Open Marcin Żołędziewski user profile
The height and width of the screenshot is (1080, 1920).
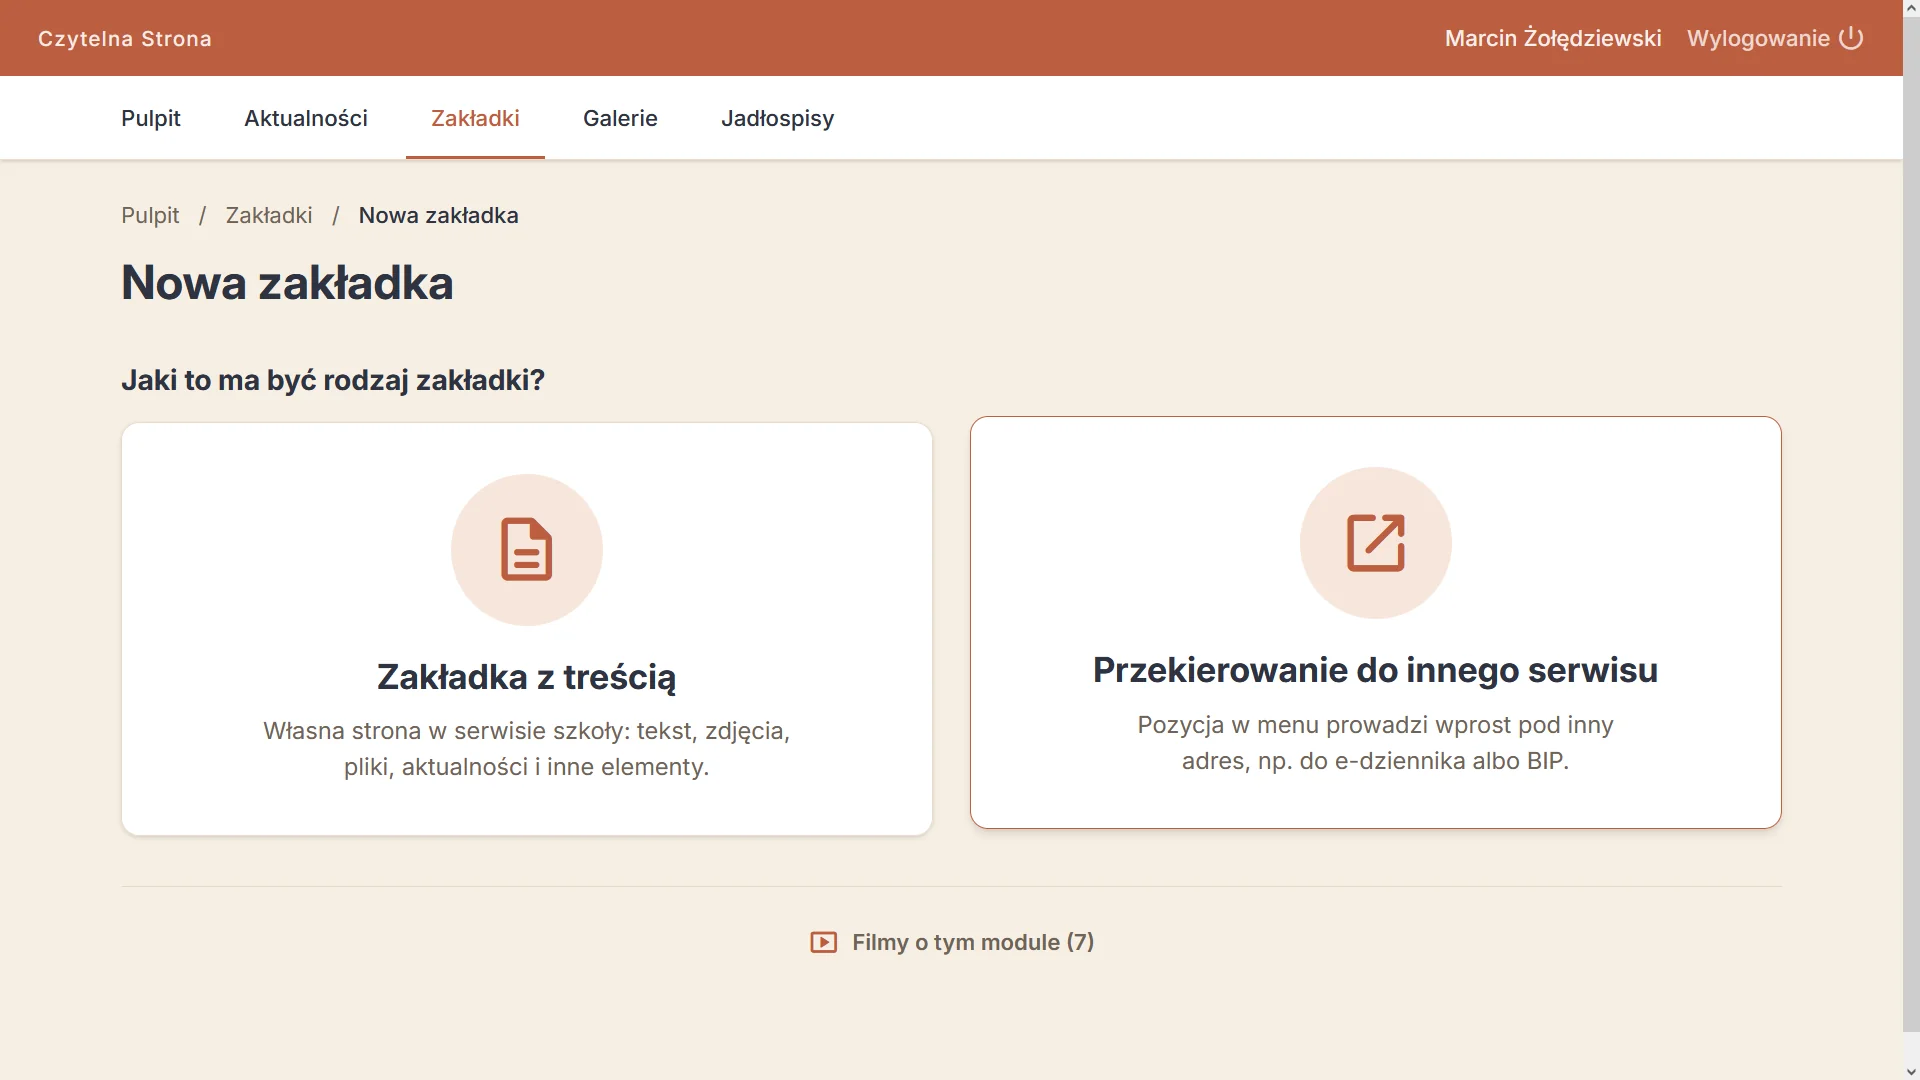pos(1553,38)
